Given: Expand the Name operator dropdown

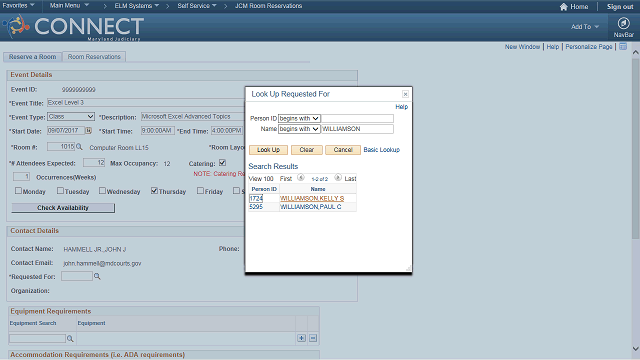Looking at the screenshot, I should [x=299, y=129].
